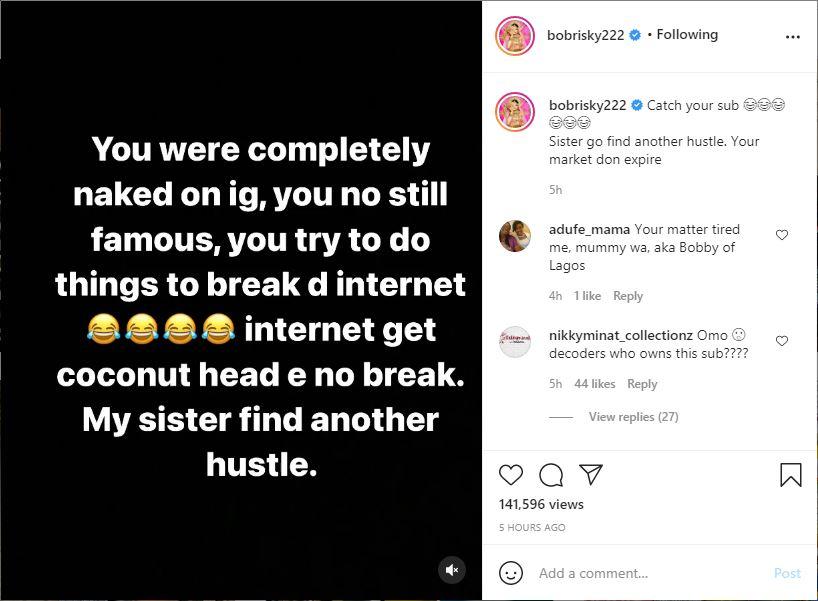Reply to adufe_mama's comment
This screenshot has height=601, width=818.
(628, 296)
